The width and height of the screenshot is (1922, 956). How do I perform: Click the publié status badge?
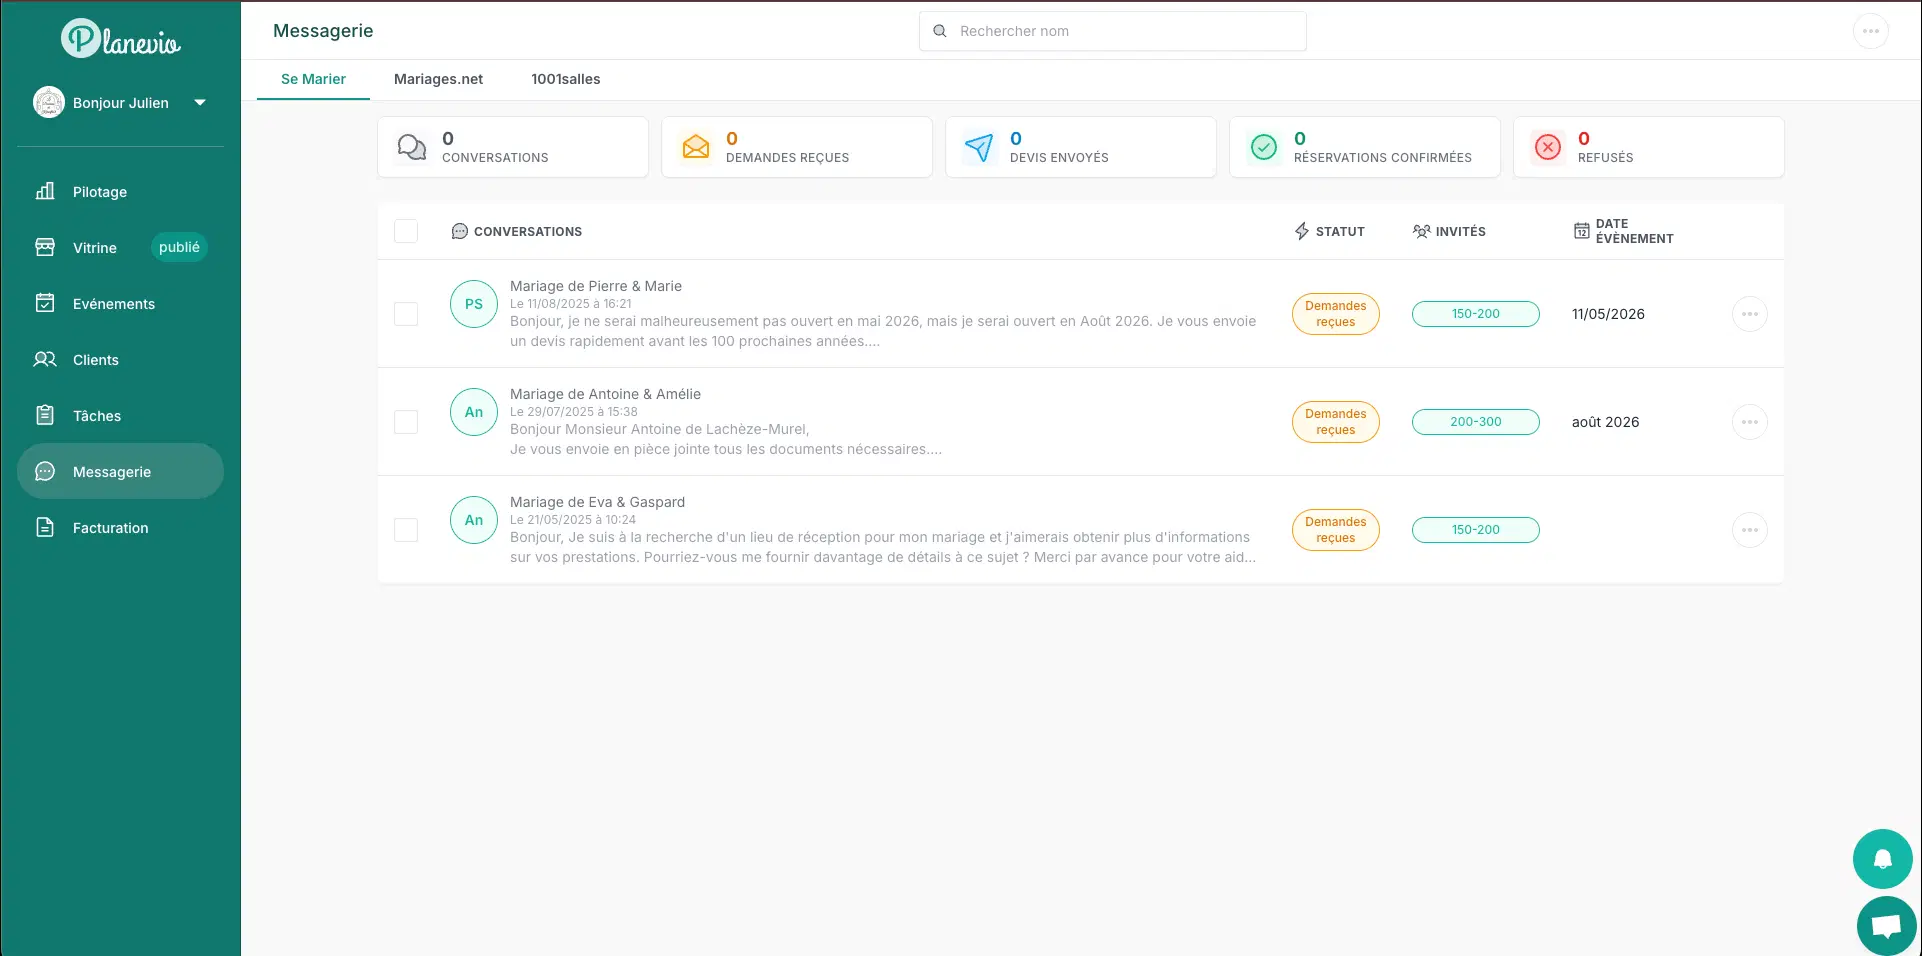(179, 246)
